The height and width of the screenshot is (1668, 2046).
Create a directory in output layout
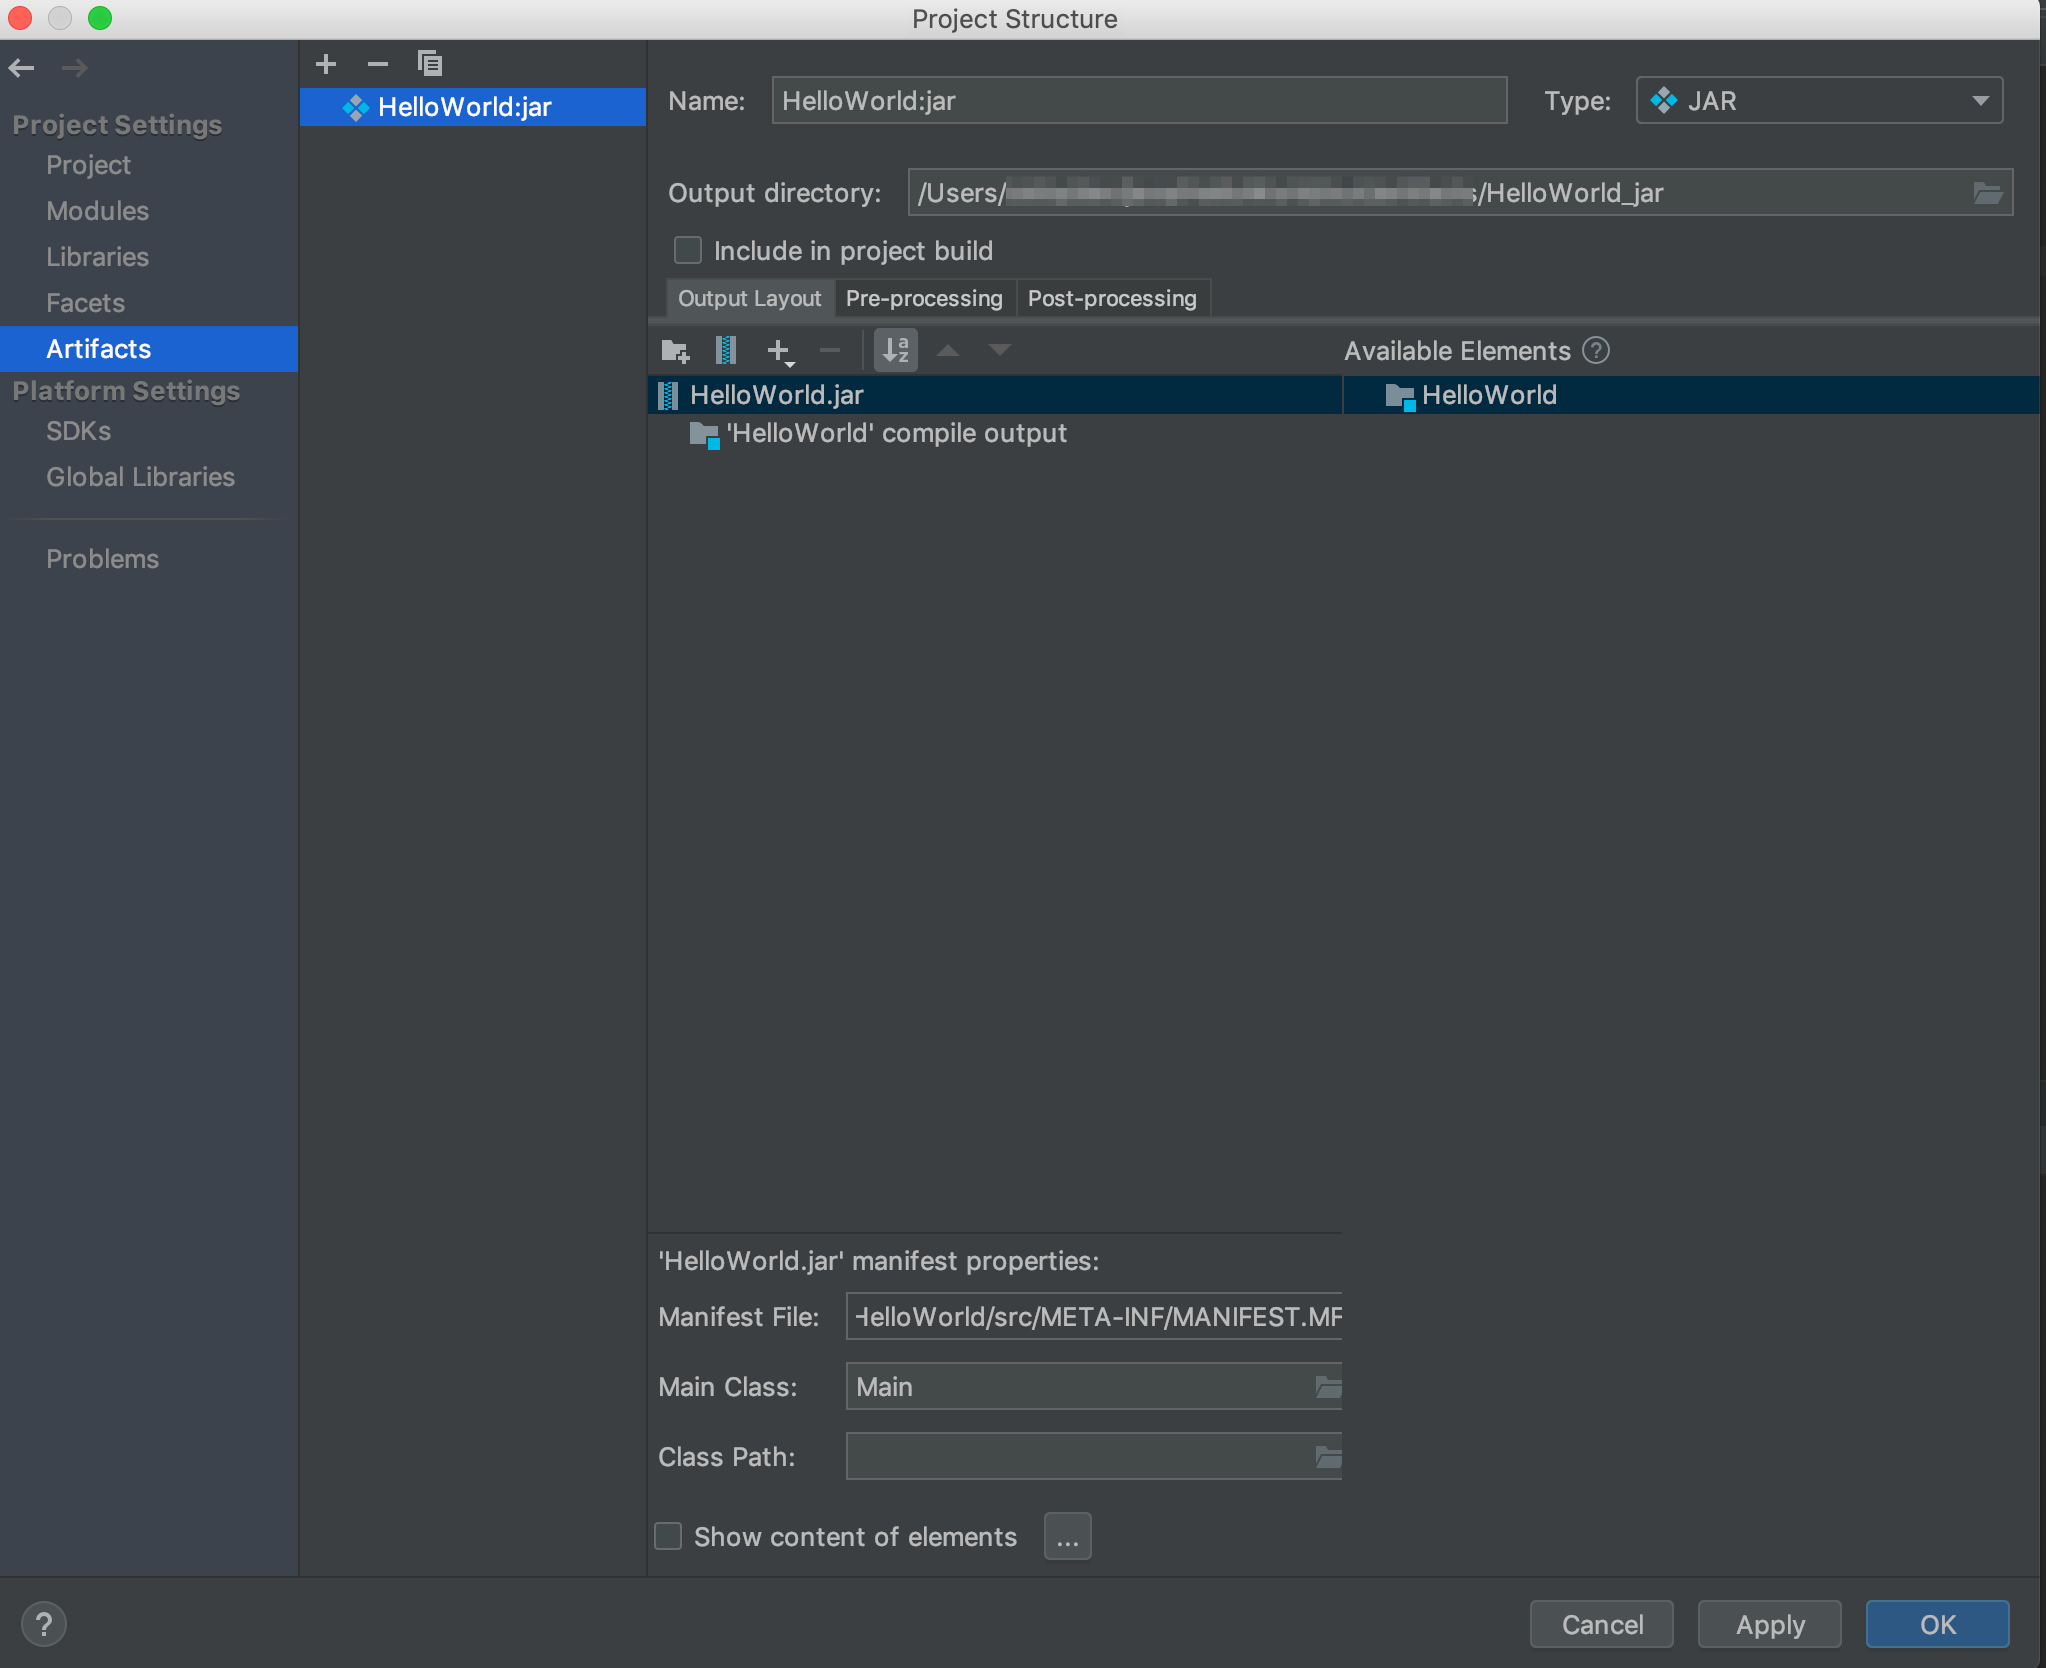click(x=676, y=351)
